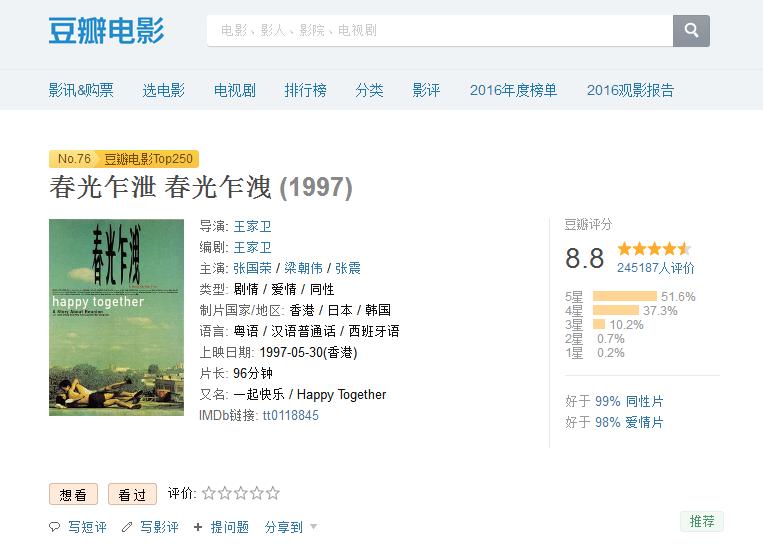The image size is (763, 548).
Task: Click the 5-star rating percentage bar
Action: pyautogui.click(x=624, y=296)
